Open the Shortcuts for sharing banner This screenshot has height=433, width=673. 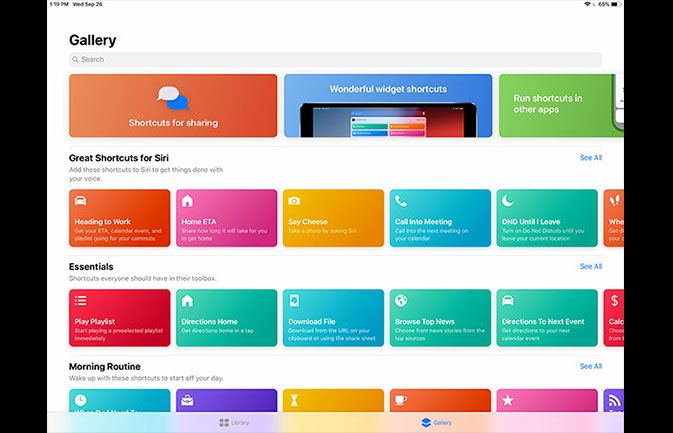(173, 105)
